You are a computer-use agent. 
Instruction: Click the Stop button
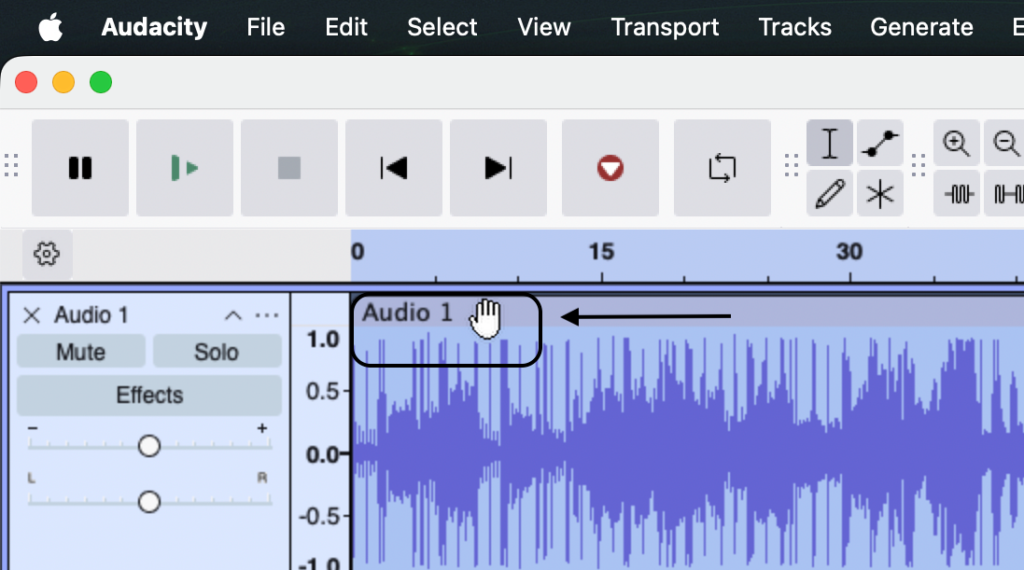(289, 168)
